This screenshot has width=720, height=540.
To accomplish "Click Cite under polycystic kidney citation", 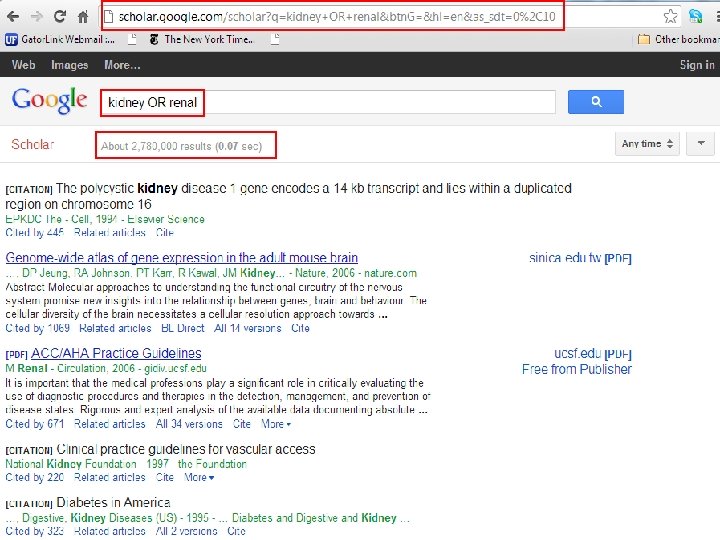I will [x=164, y=233].
